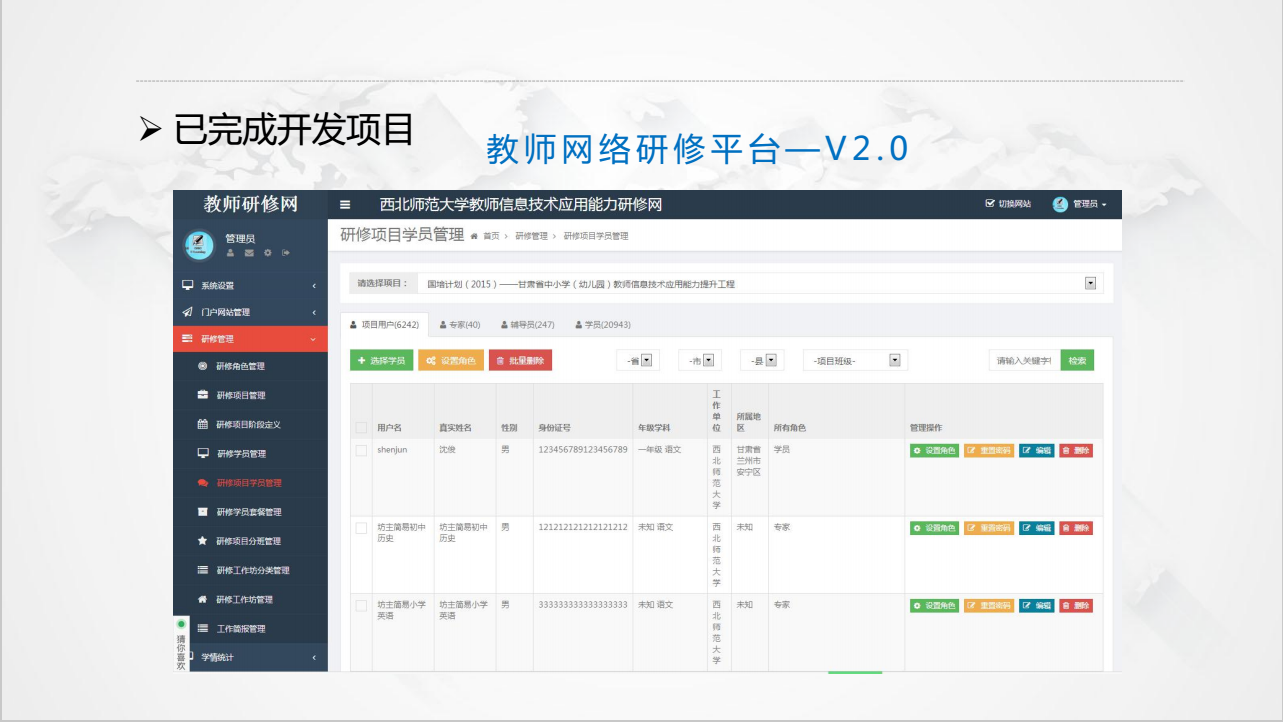Click the orange 设置角色 toolbar button
This screenshot has width=1283, height=722.
(451, 360)
